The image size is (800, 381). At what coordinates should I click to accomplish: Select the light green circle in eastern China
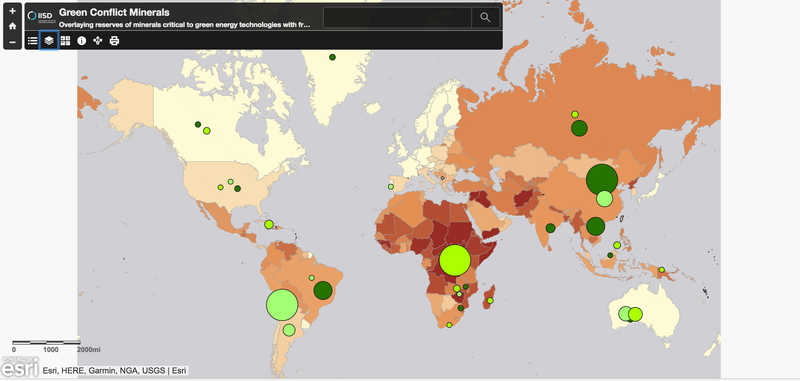(x=605, y=198)
